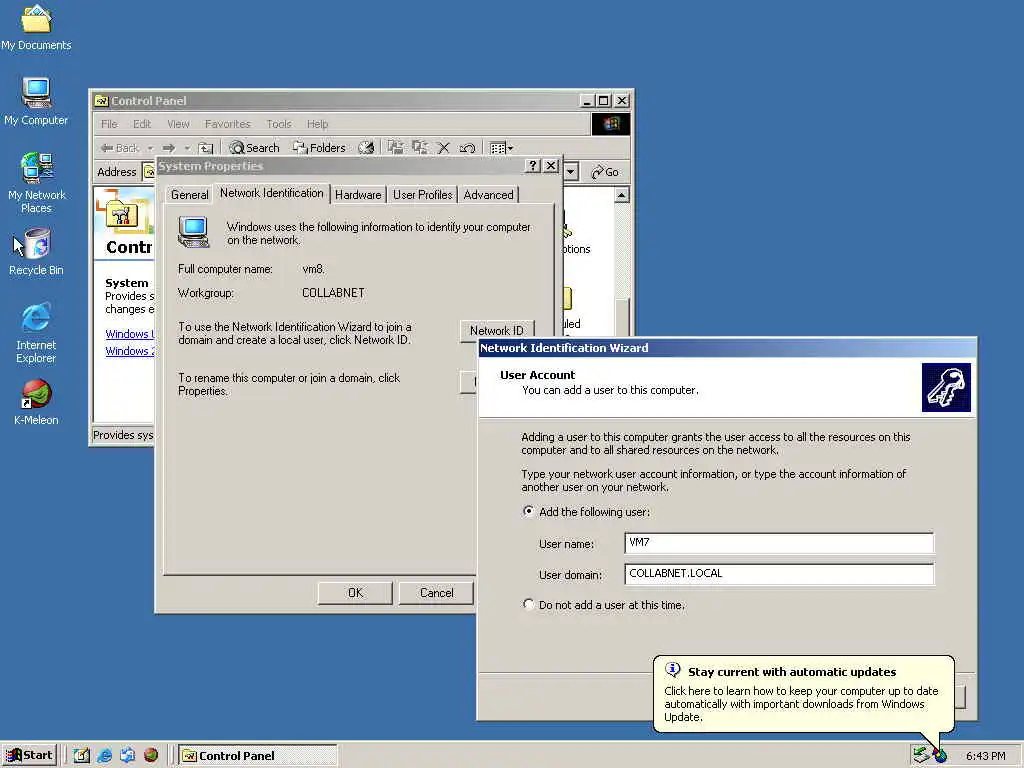Open the Forward history dropdown arrow
The image size is (1024, 768).
pos(187,148)
